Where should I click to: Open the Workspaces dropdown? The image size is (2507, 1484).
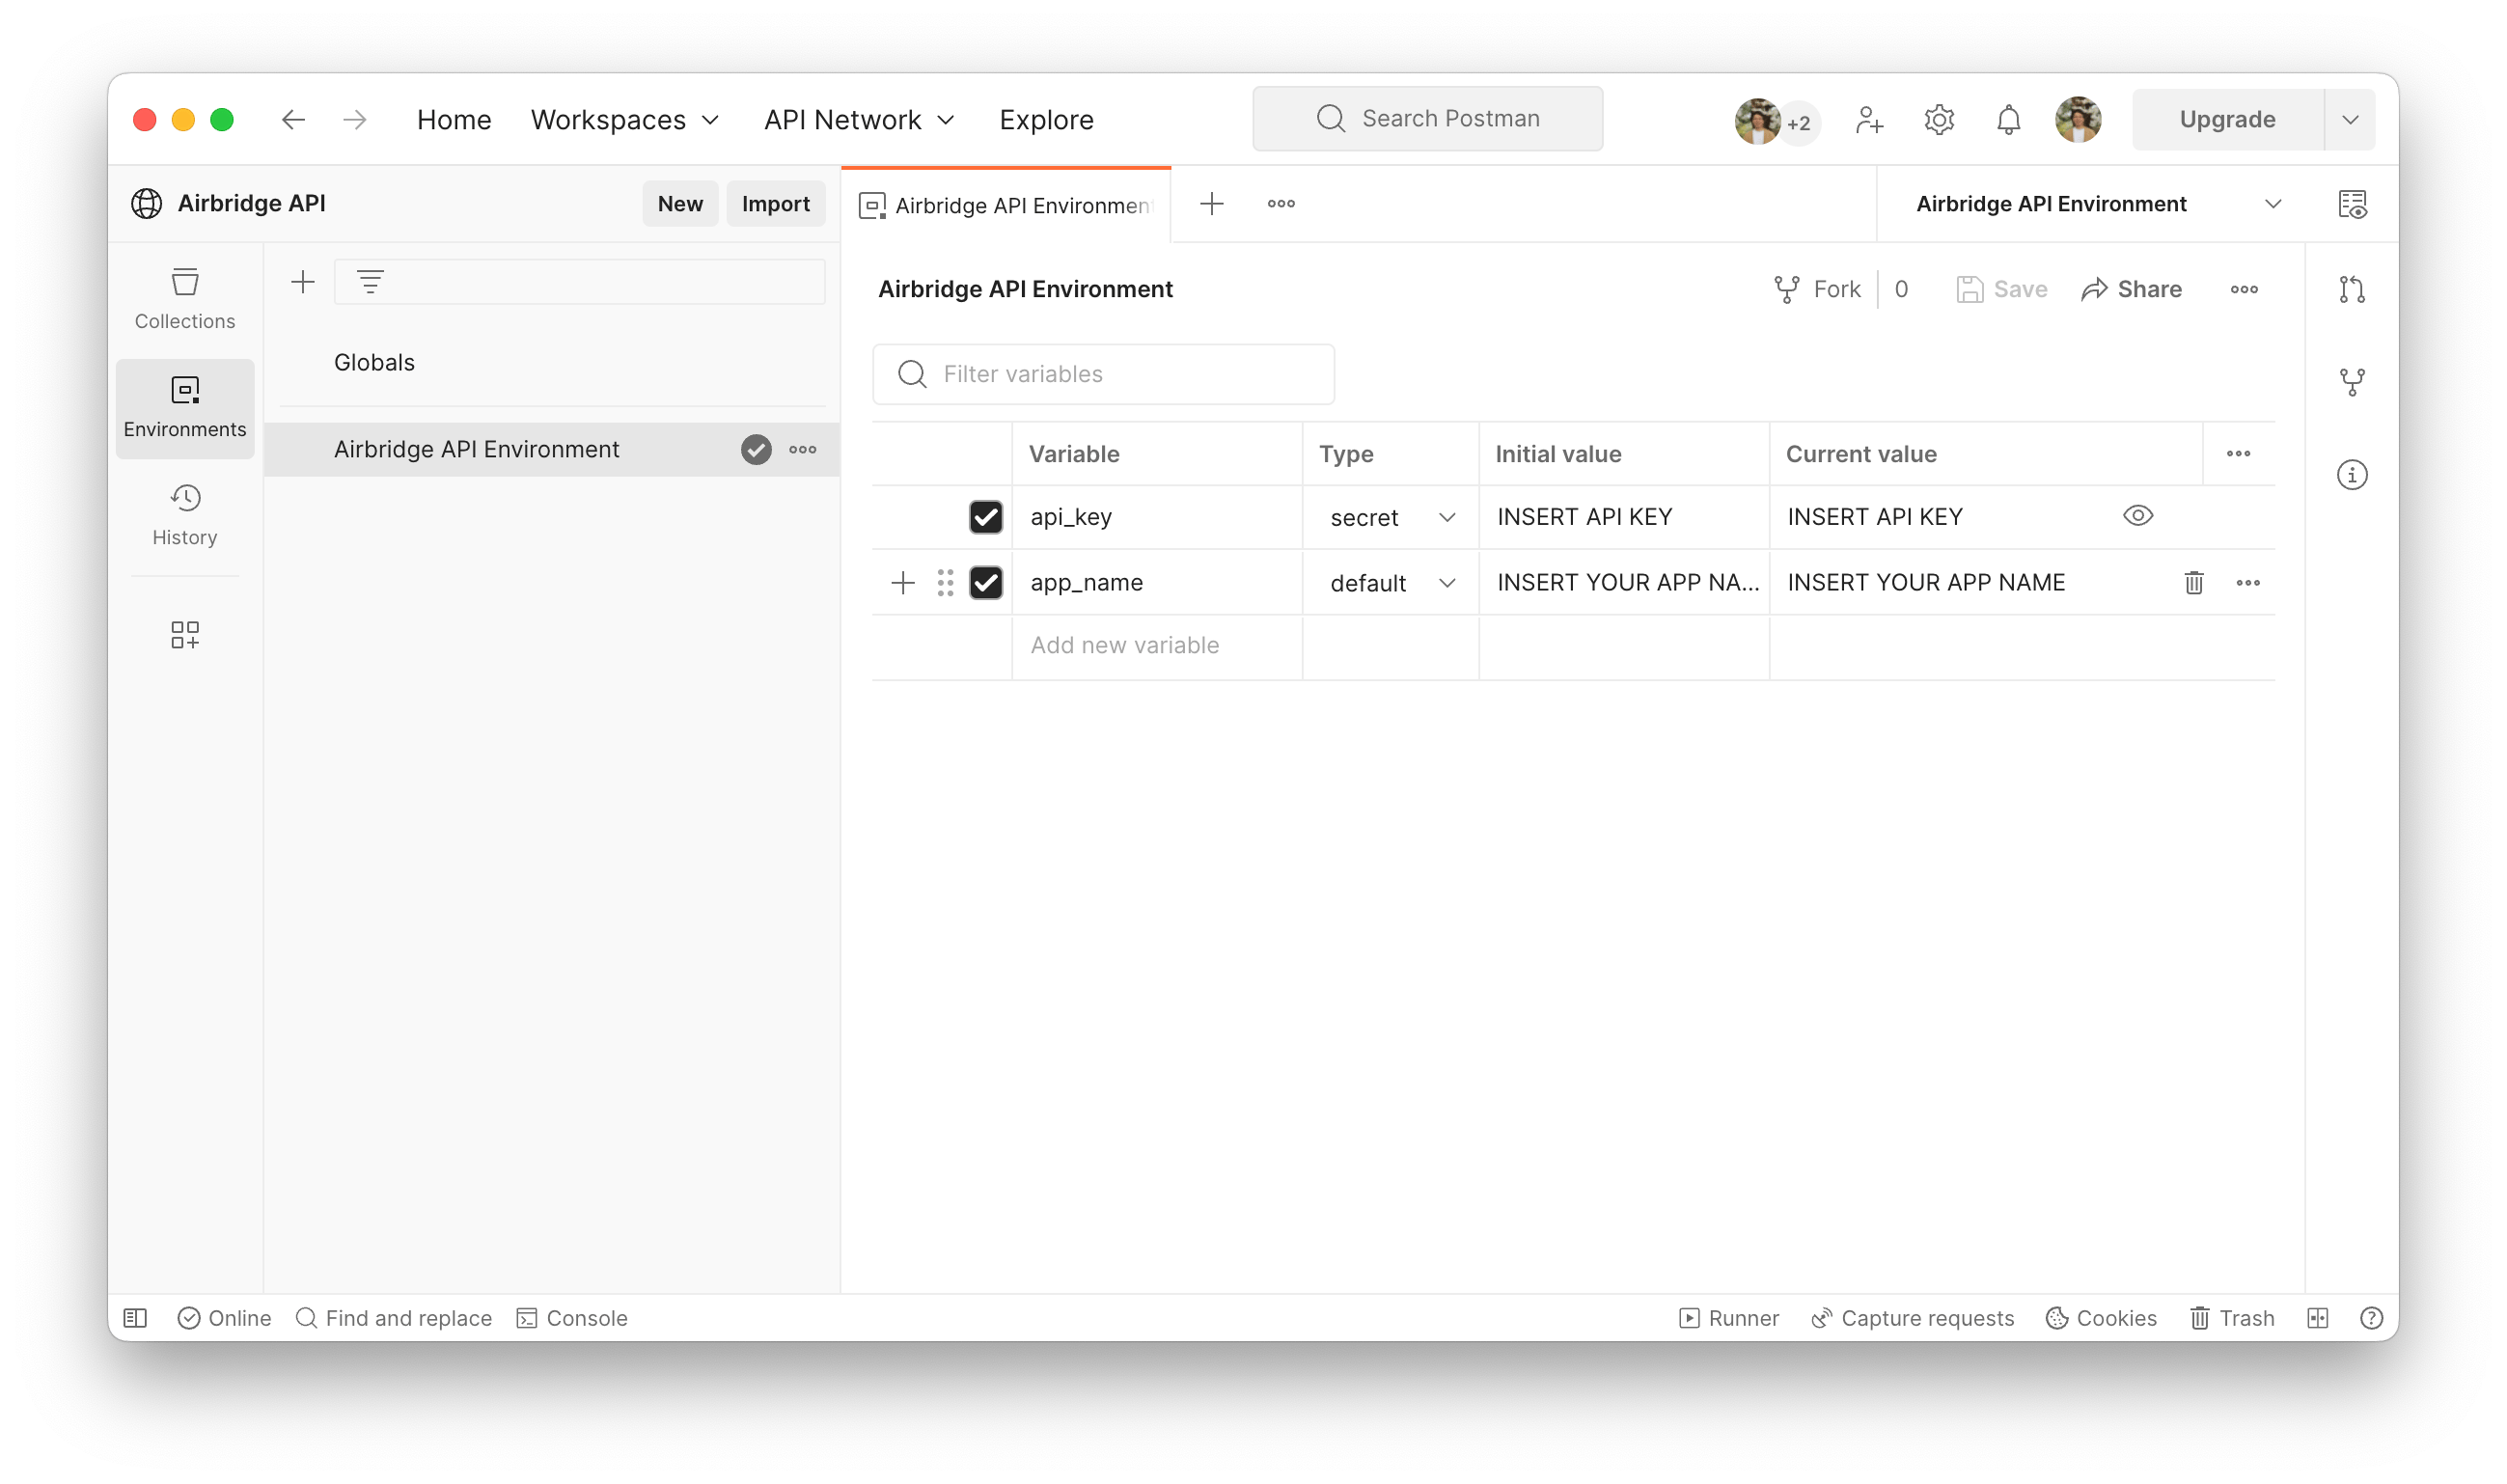pos(625,120)
